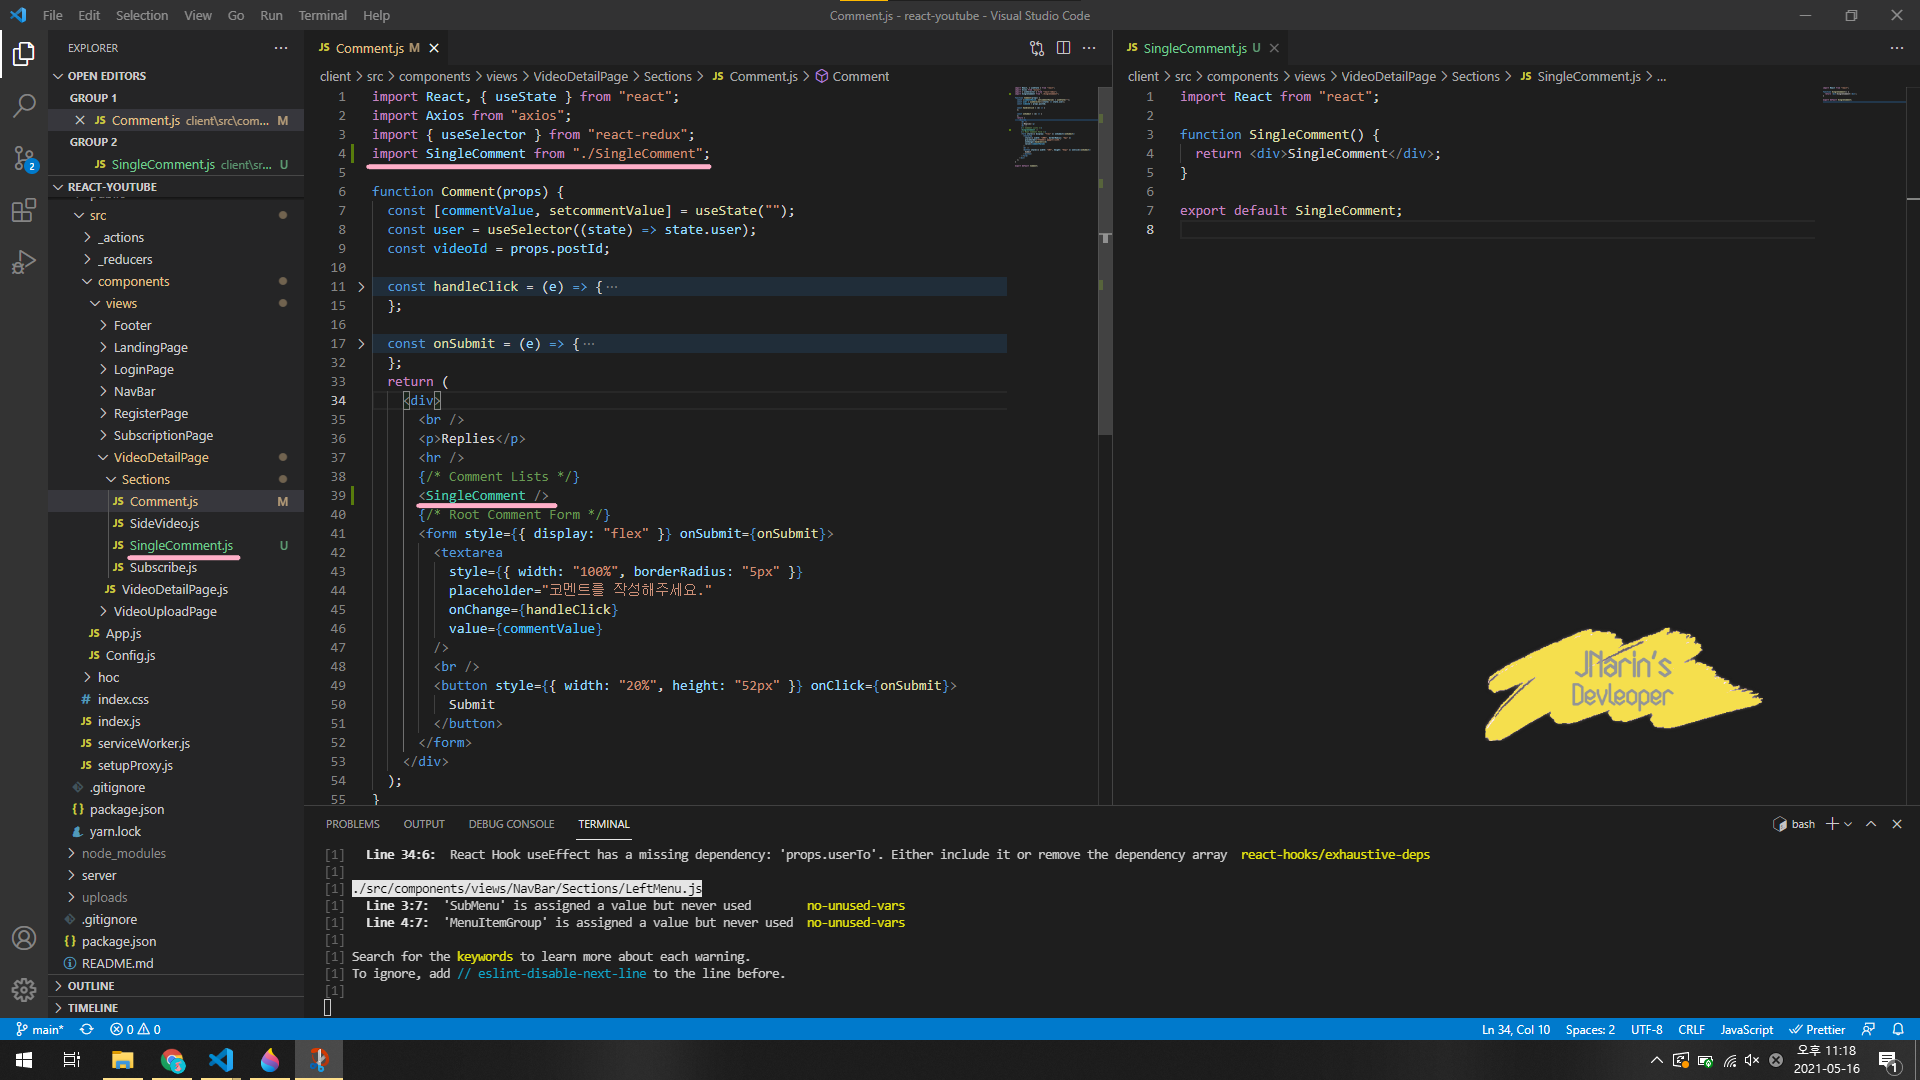This screenshot has width=1920, height=1080.
Task: Click the open changes compare icon
Action: [x=1037, y=48]
